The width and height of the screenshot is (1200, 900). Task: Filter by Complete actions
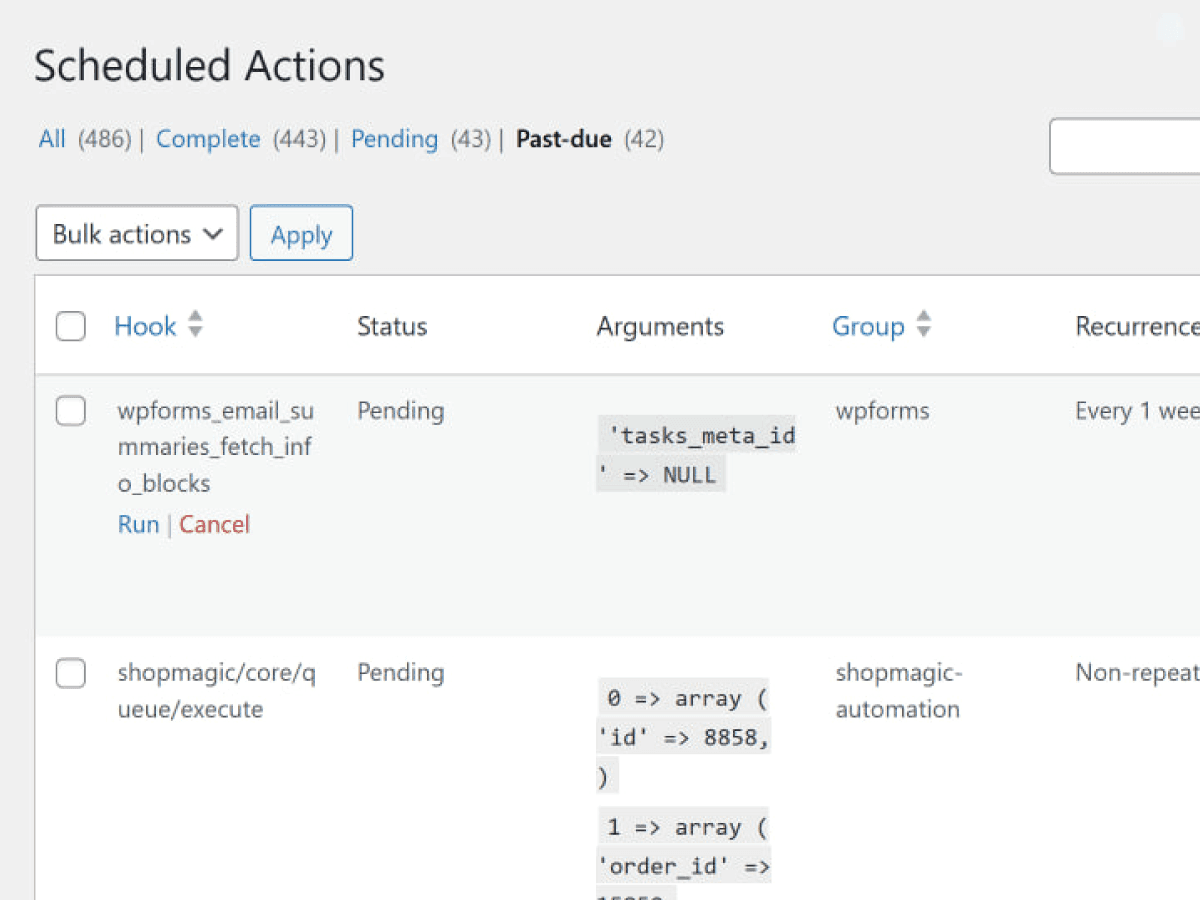coord(208,139)
